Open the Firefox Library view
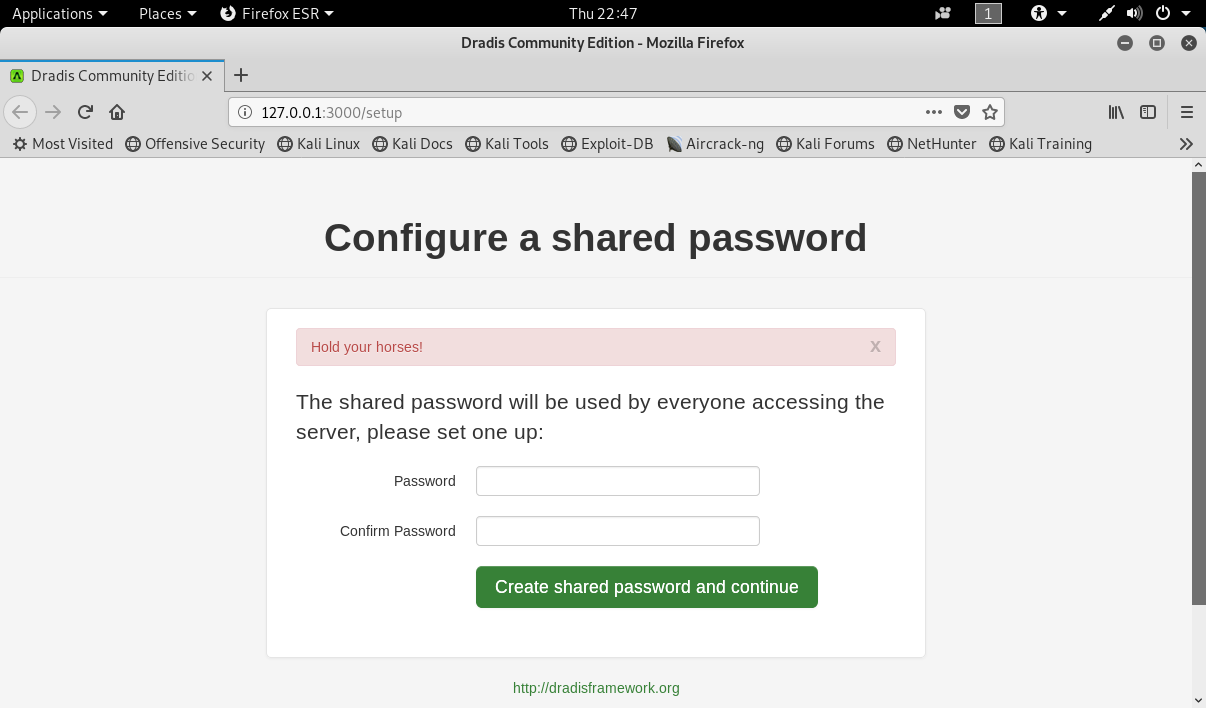Image resolution: width=1206 pixels, height=708 pixels. coord(1116,112)
